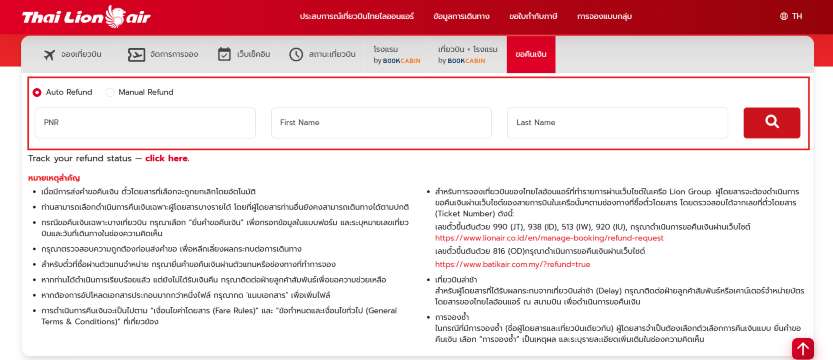Open the group booking menu

coord(604,16)
